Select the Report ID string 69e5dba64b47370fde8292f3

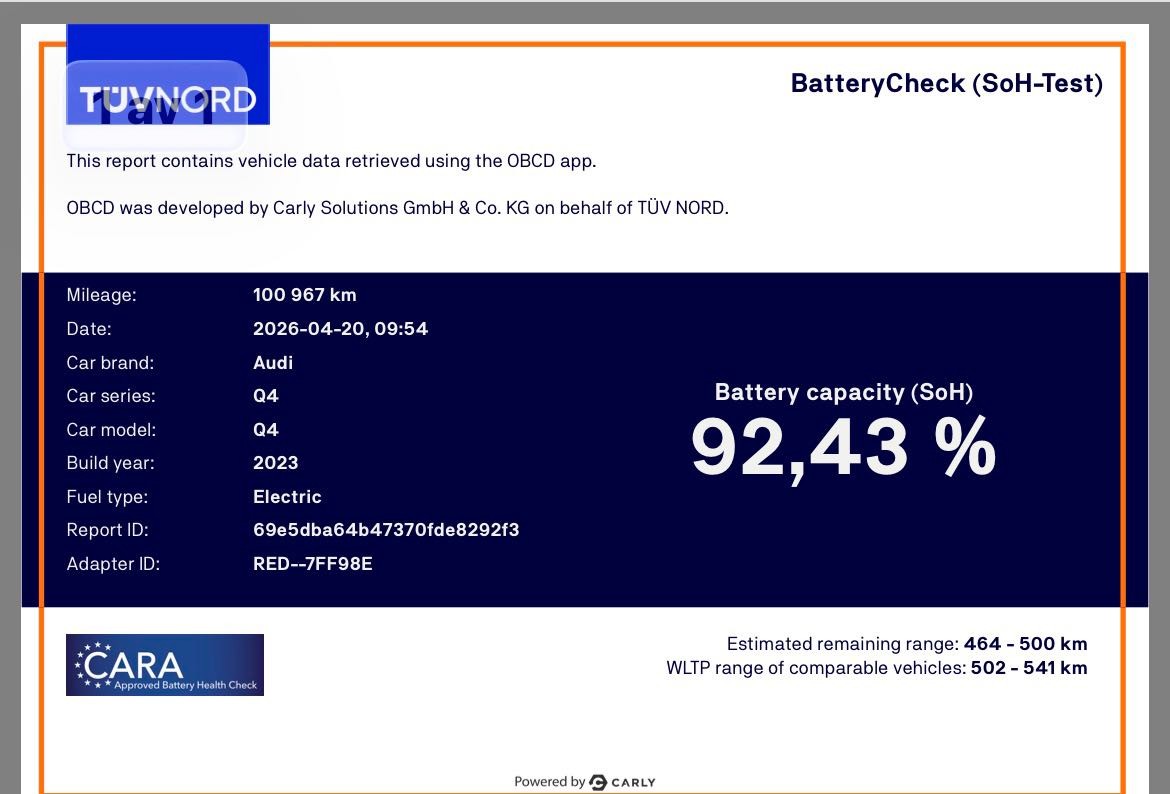[x=386, y=530]
